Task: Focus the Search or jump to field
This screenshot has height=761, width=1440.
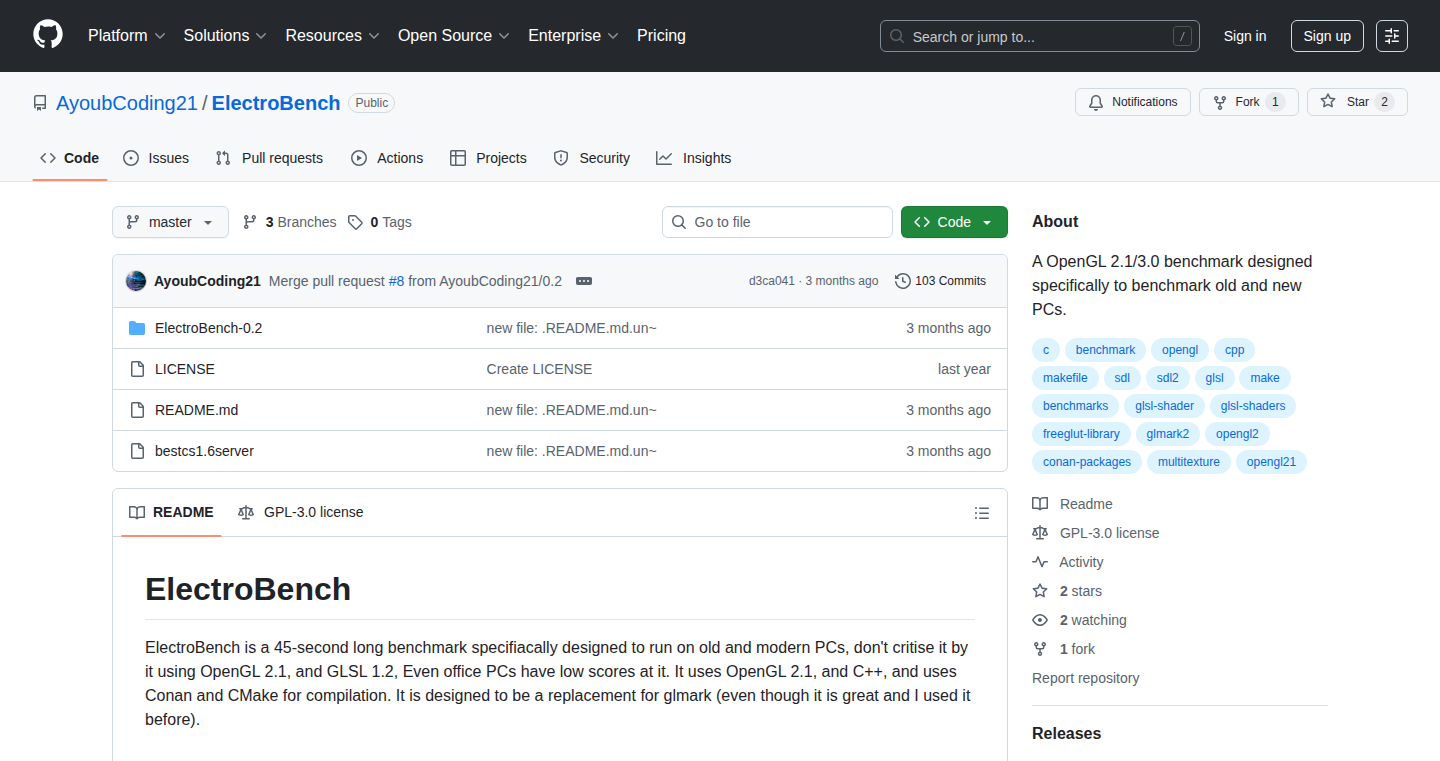Action: (x=1040, y=36)
